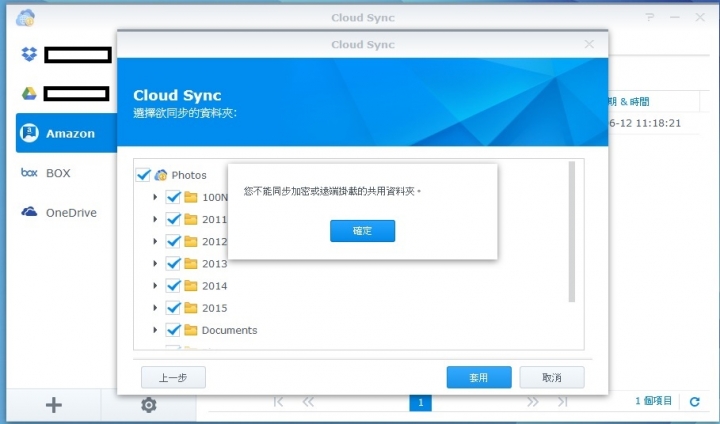Click the 1 個項目 item count text
Viewport: 720px width, 424px height.
[653, 401]
